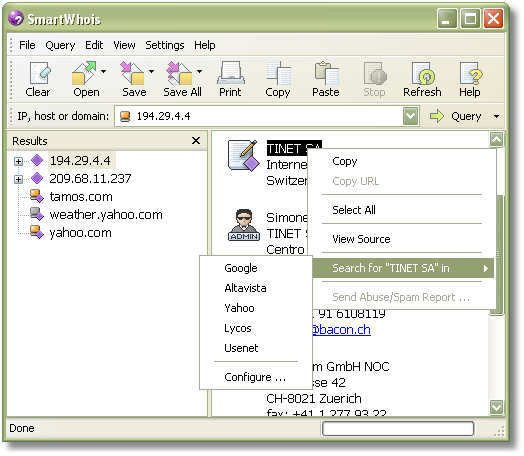524x456 pixels.
Task: Click the status bar progress bar
Action: (x=398, y=428)
